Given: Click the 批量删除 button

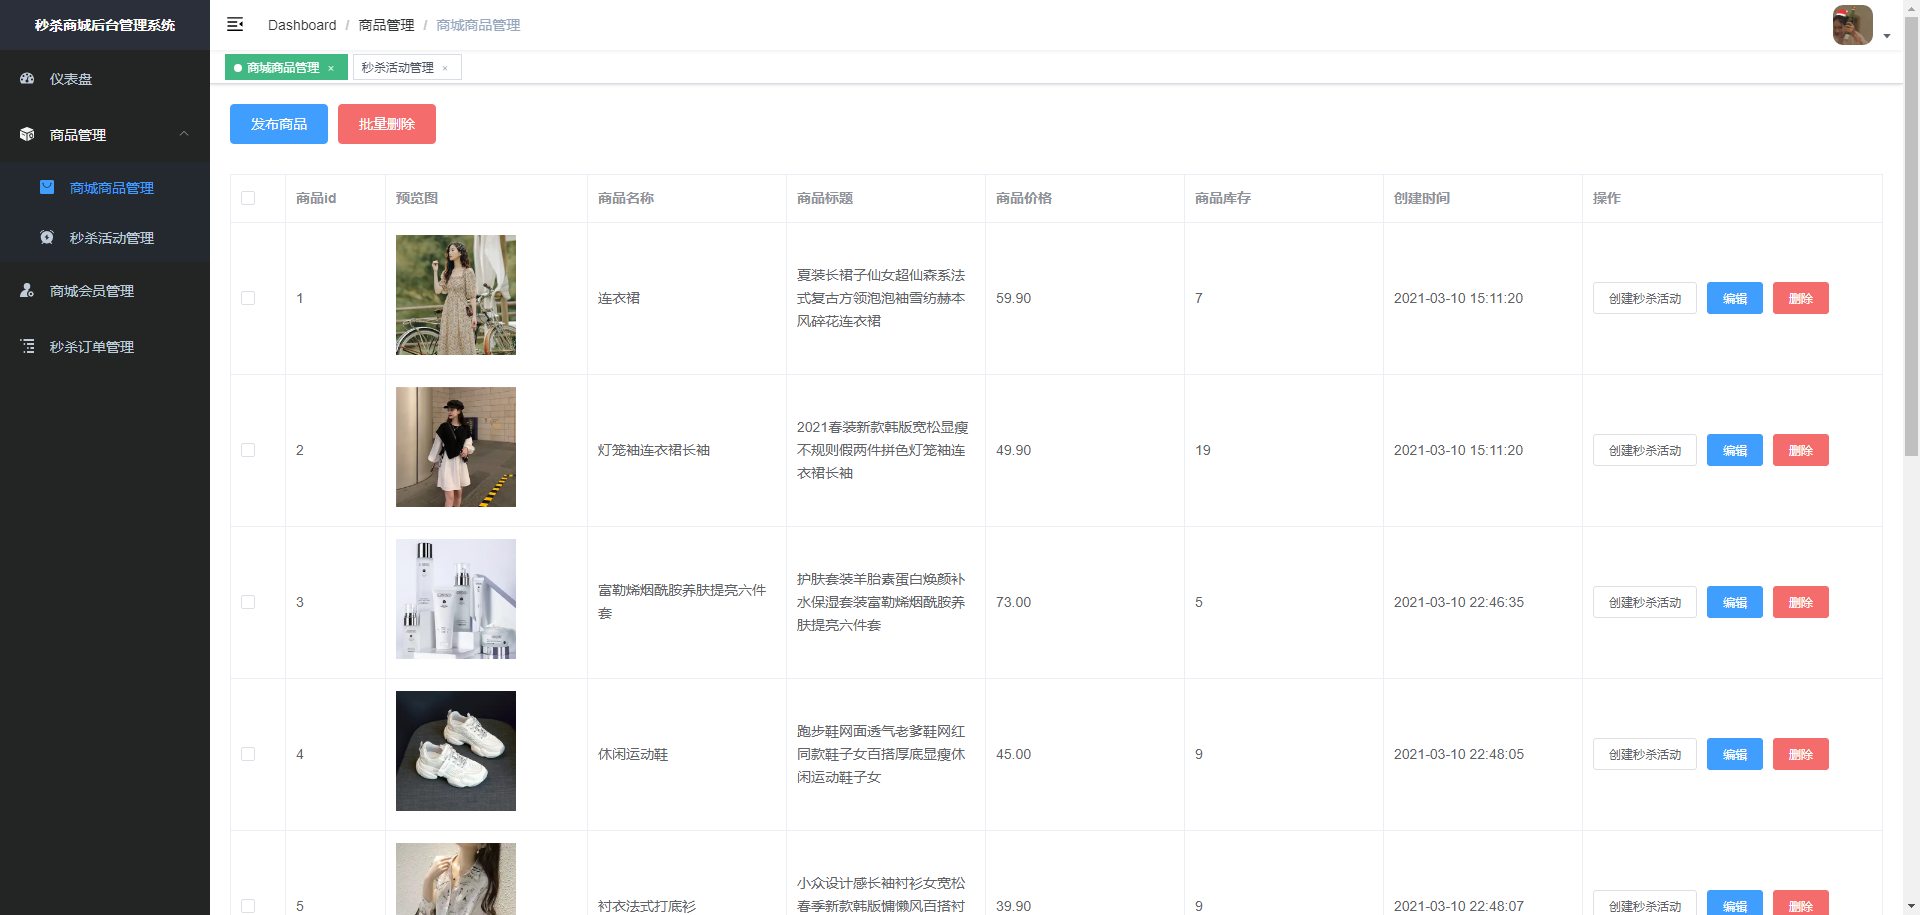Looking at the screenshot, I should tap(387, 124).
